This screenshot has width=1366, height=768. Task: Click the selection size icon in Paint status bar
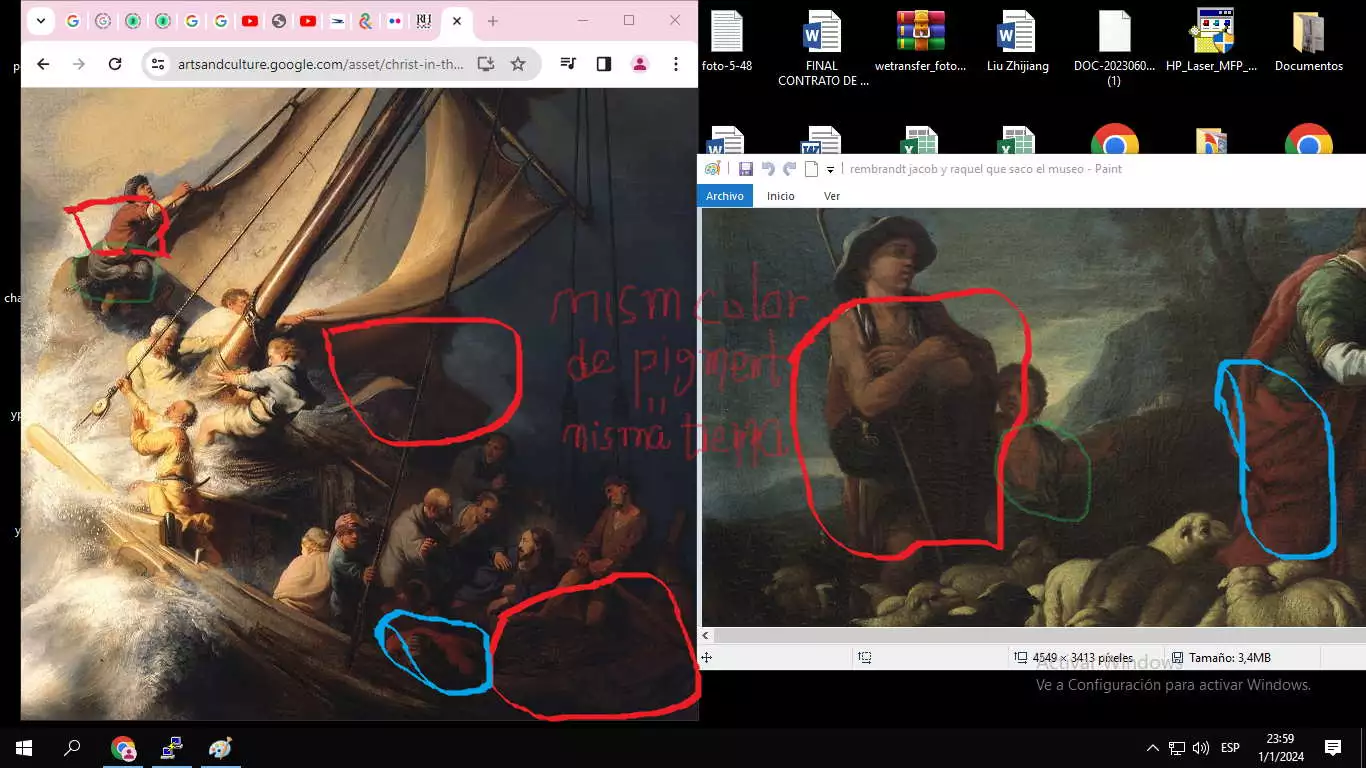click(865, 657)
